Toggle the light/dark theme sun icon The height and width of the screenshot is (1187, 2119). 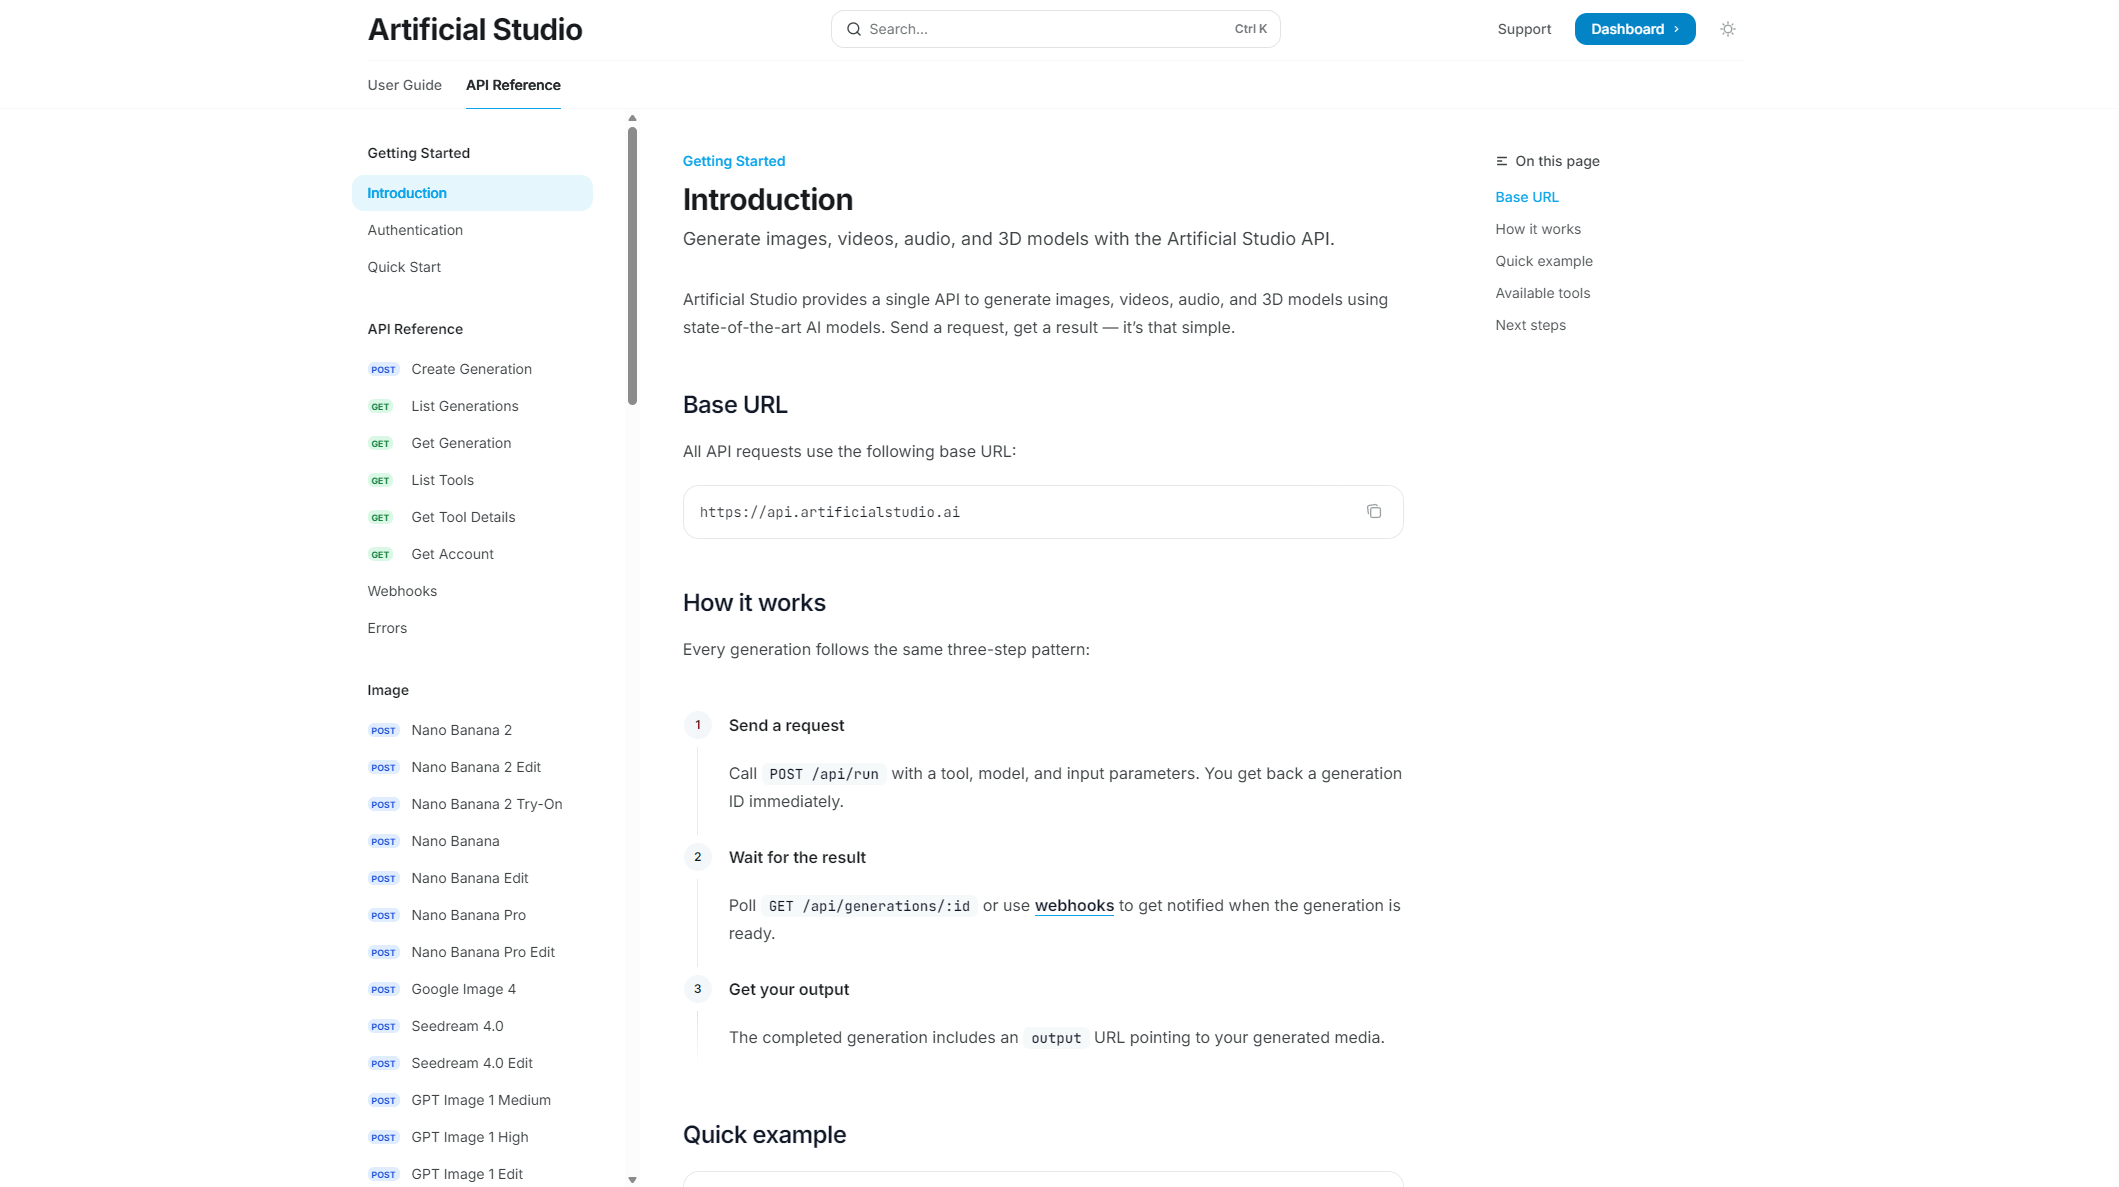coord(1727,29)
